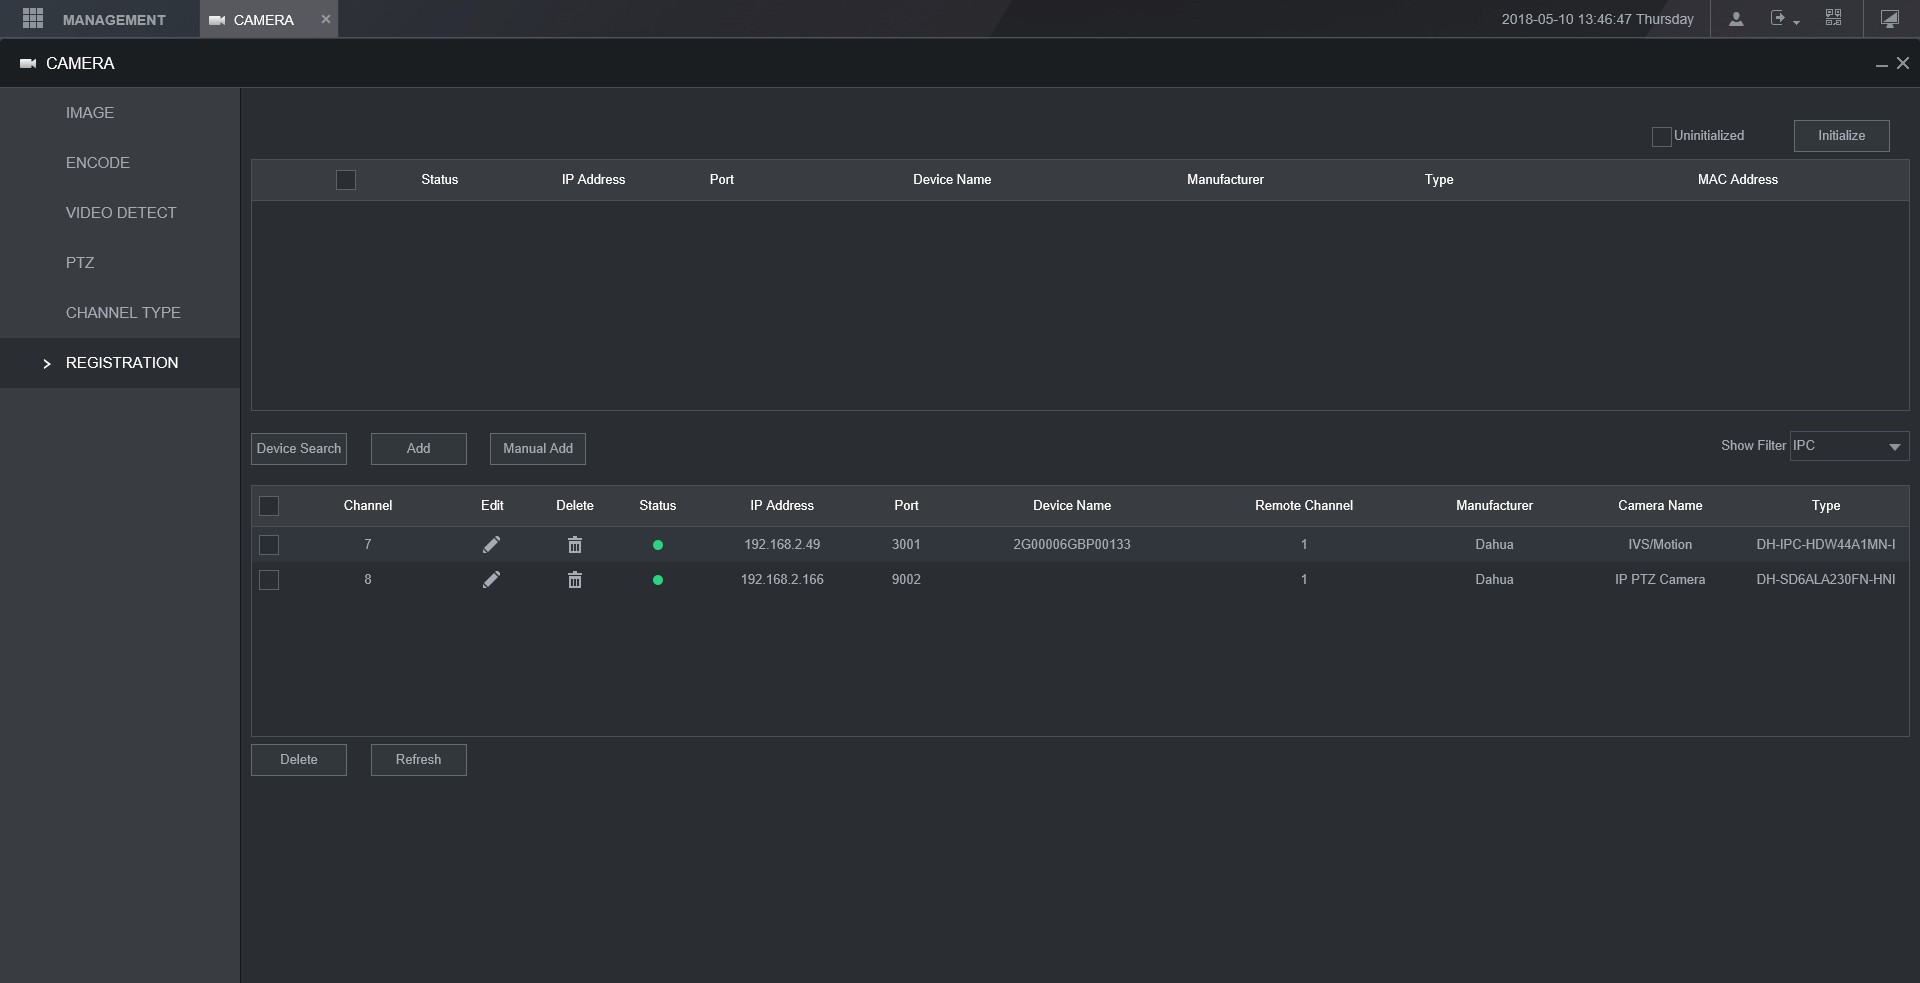
Task: Close the CAMERA tab
Action: point(325,19)
